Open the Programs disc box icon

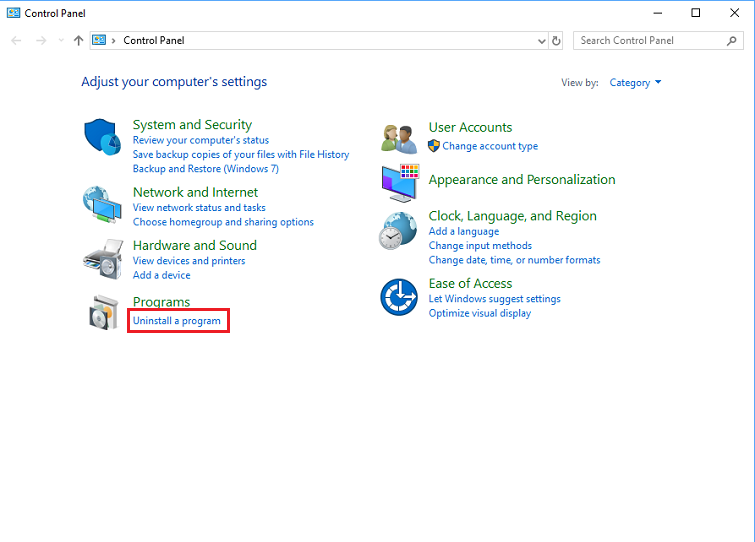tap(102, 312)
